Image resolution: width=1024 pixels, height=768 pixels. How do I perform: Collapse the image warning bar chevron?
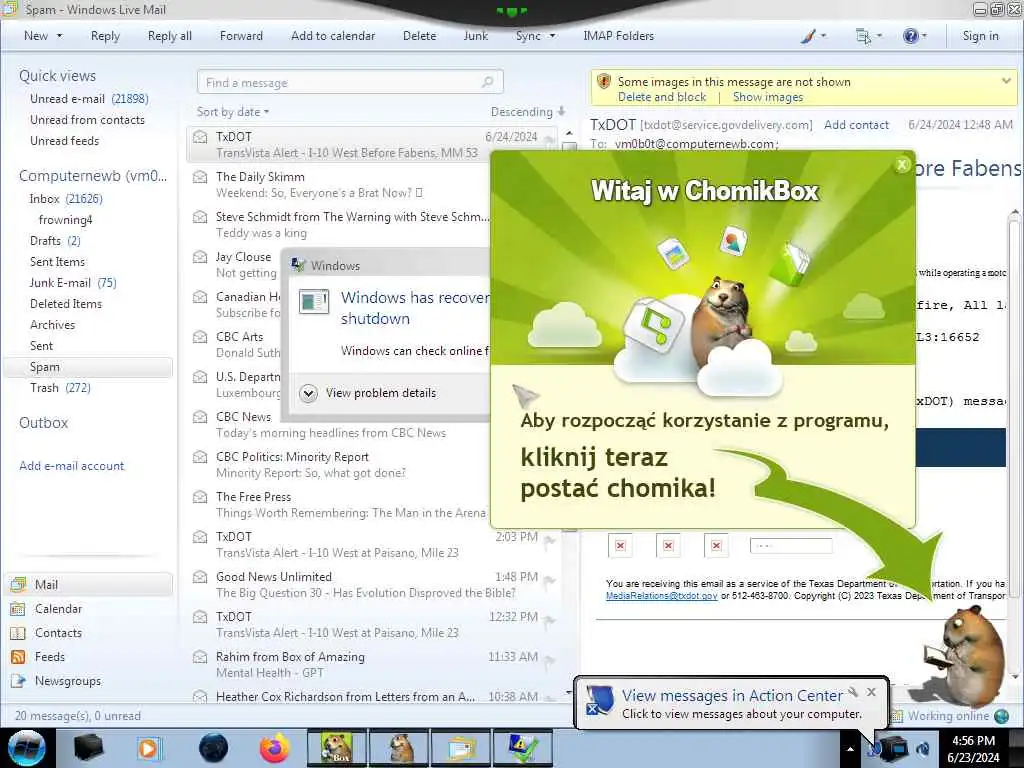point(1006,81)
